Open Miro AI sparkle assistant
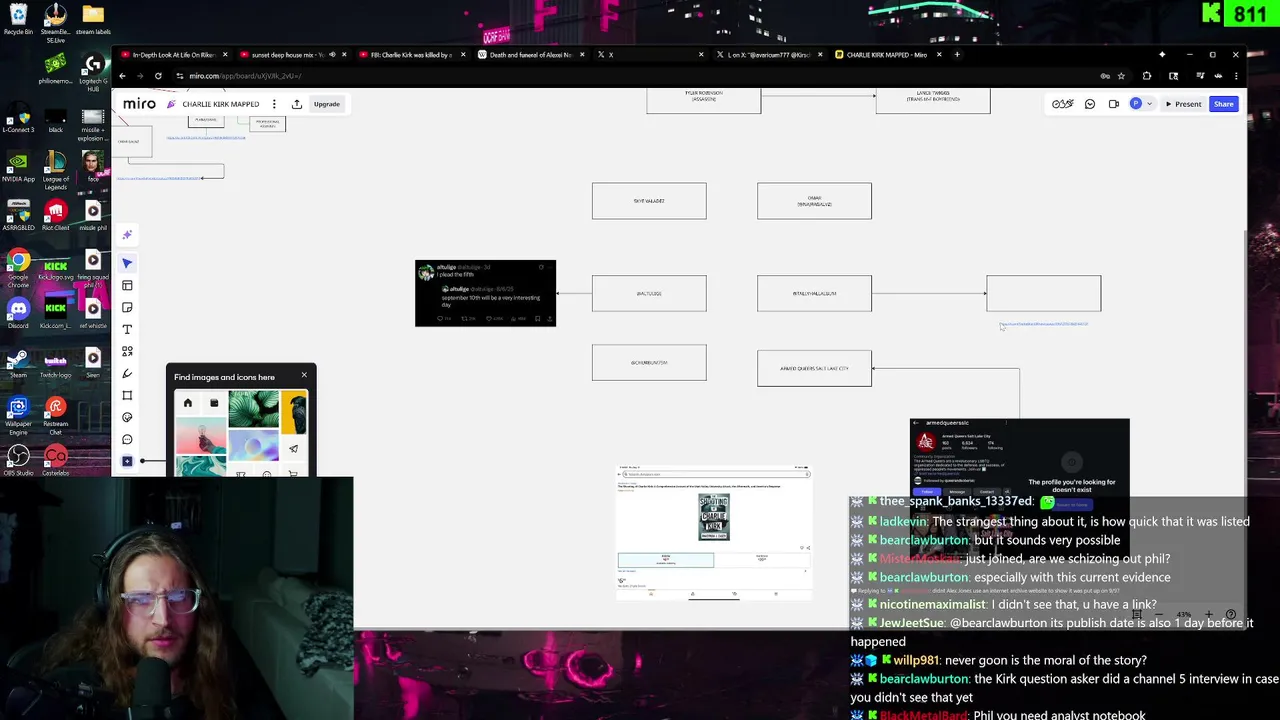1280x720 pixels. click(x=127, y=235)
